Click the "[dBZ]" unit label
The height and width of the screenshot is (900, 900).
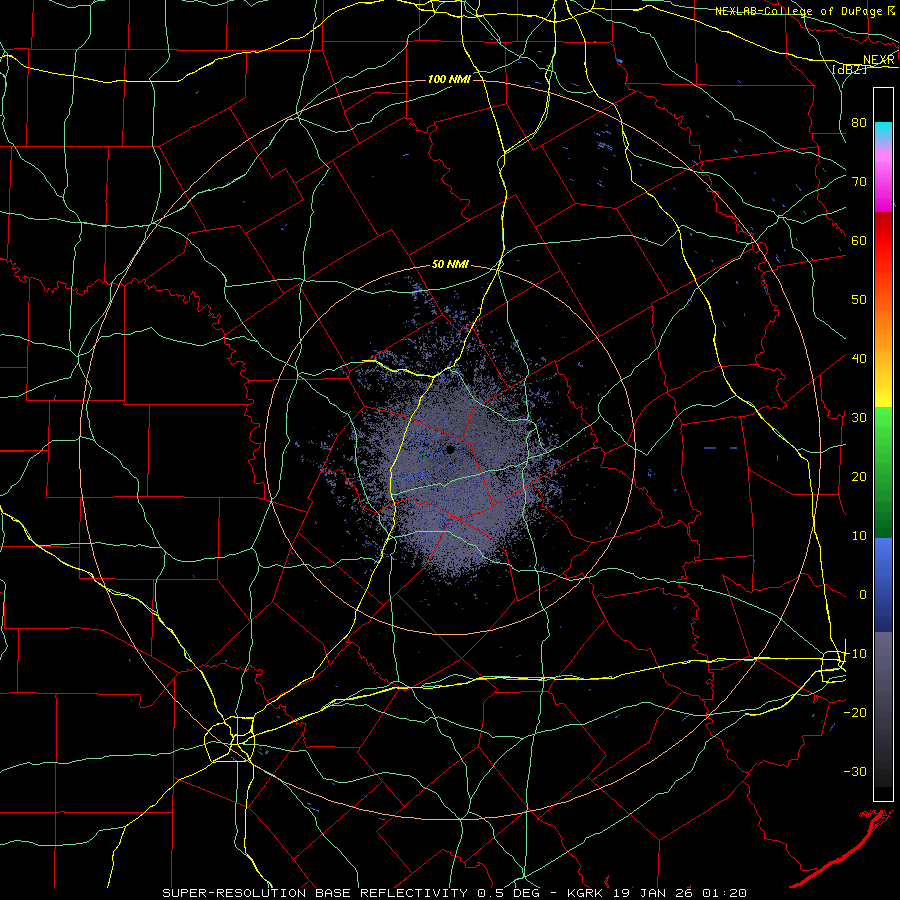849,69
